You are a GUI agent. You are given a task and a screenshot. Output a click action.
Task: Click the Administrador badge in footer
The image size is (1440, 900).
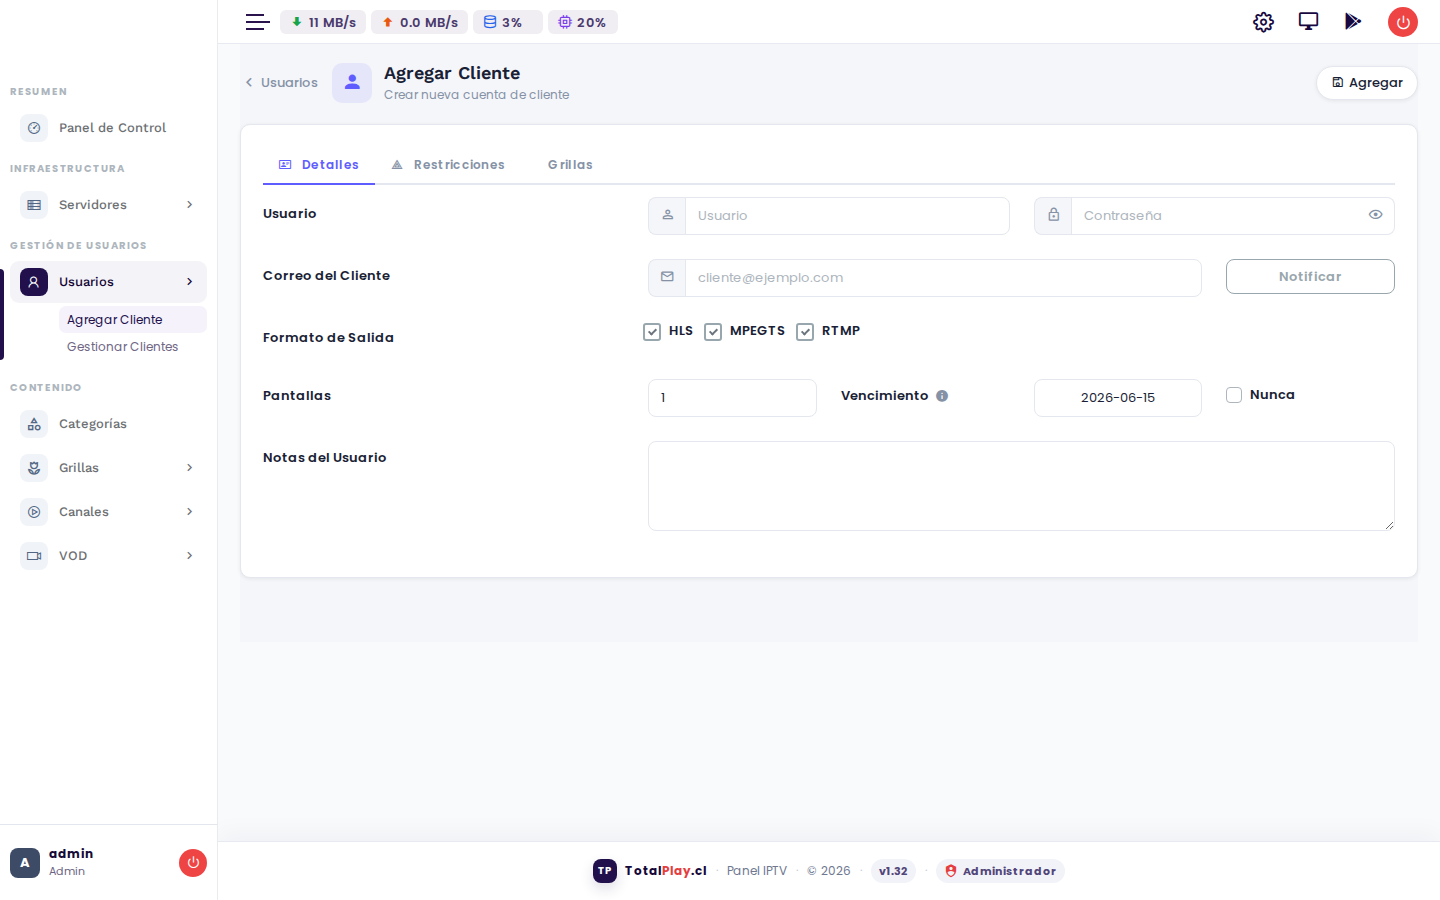coord(1000,871)
